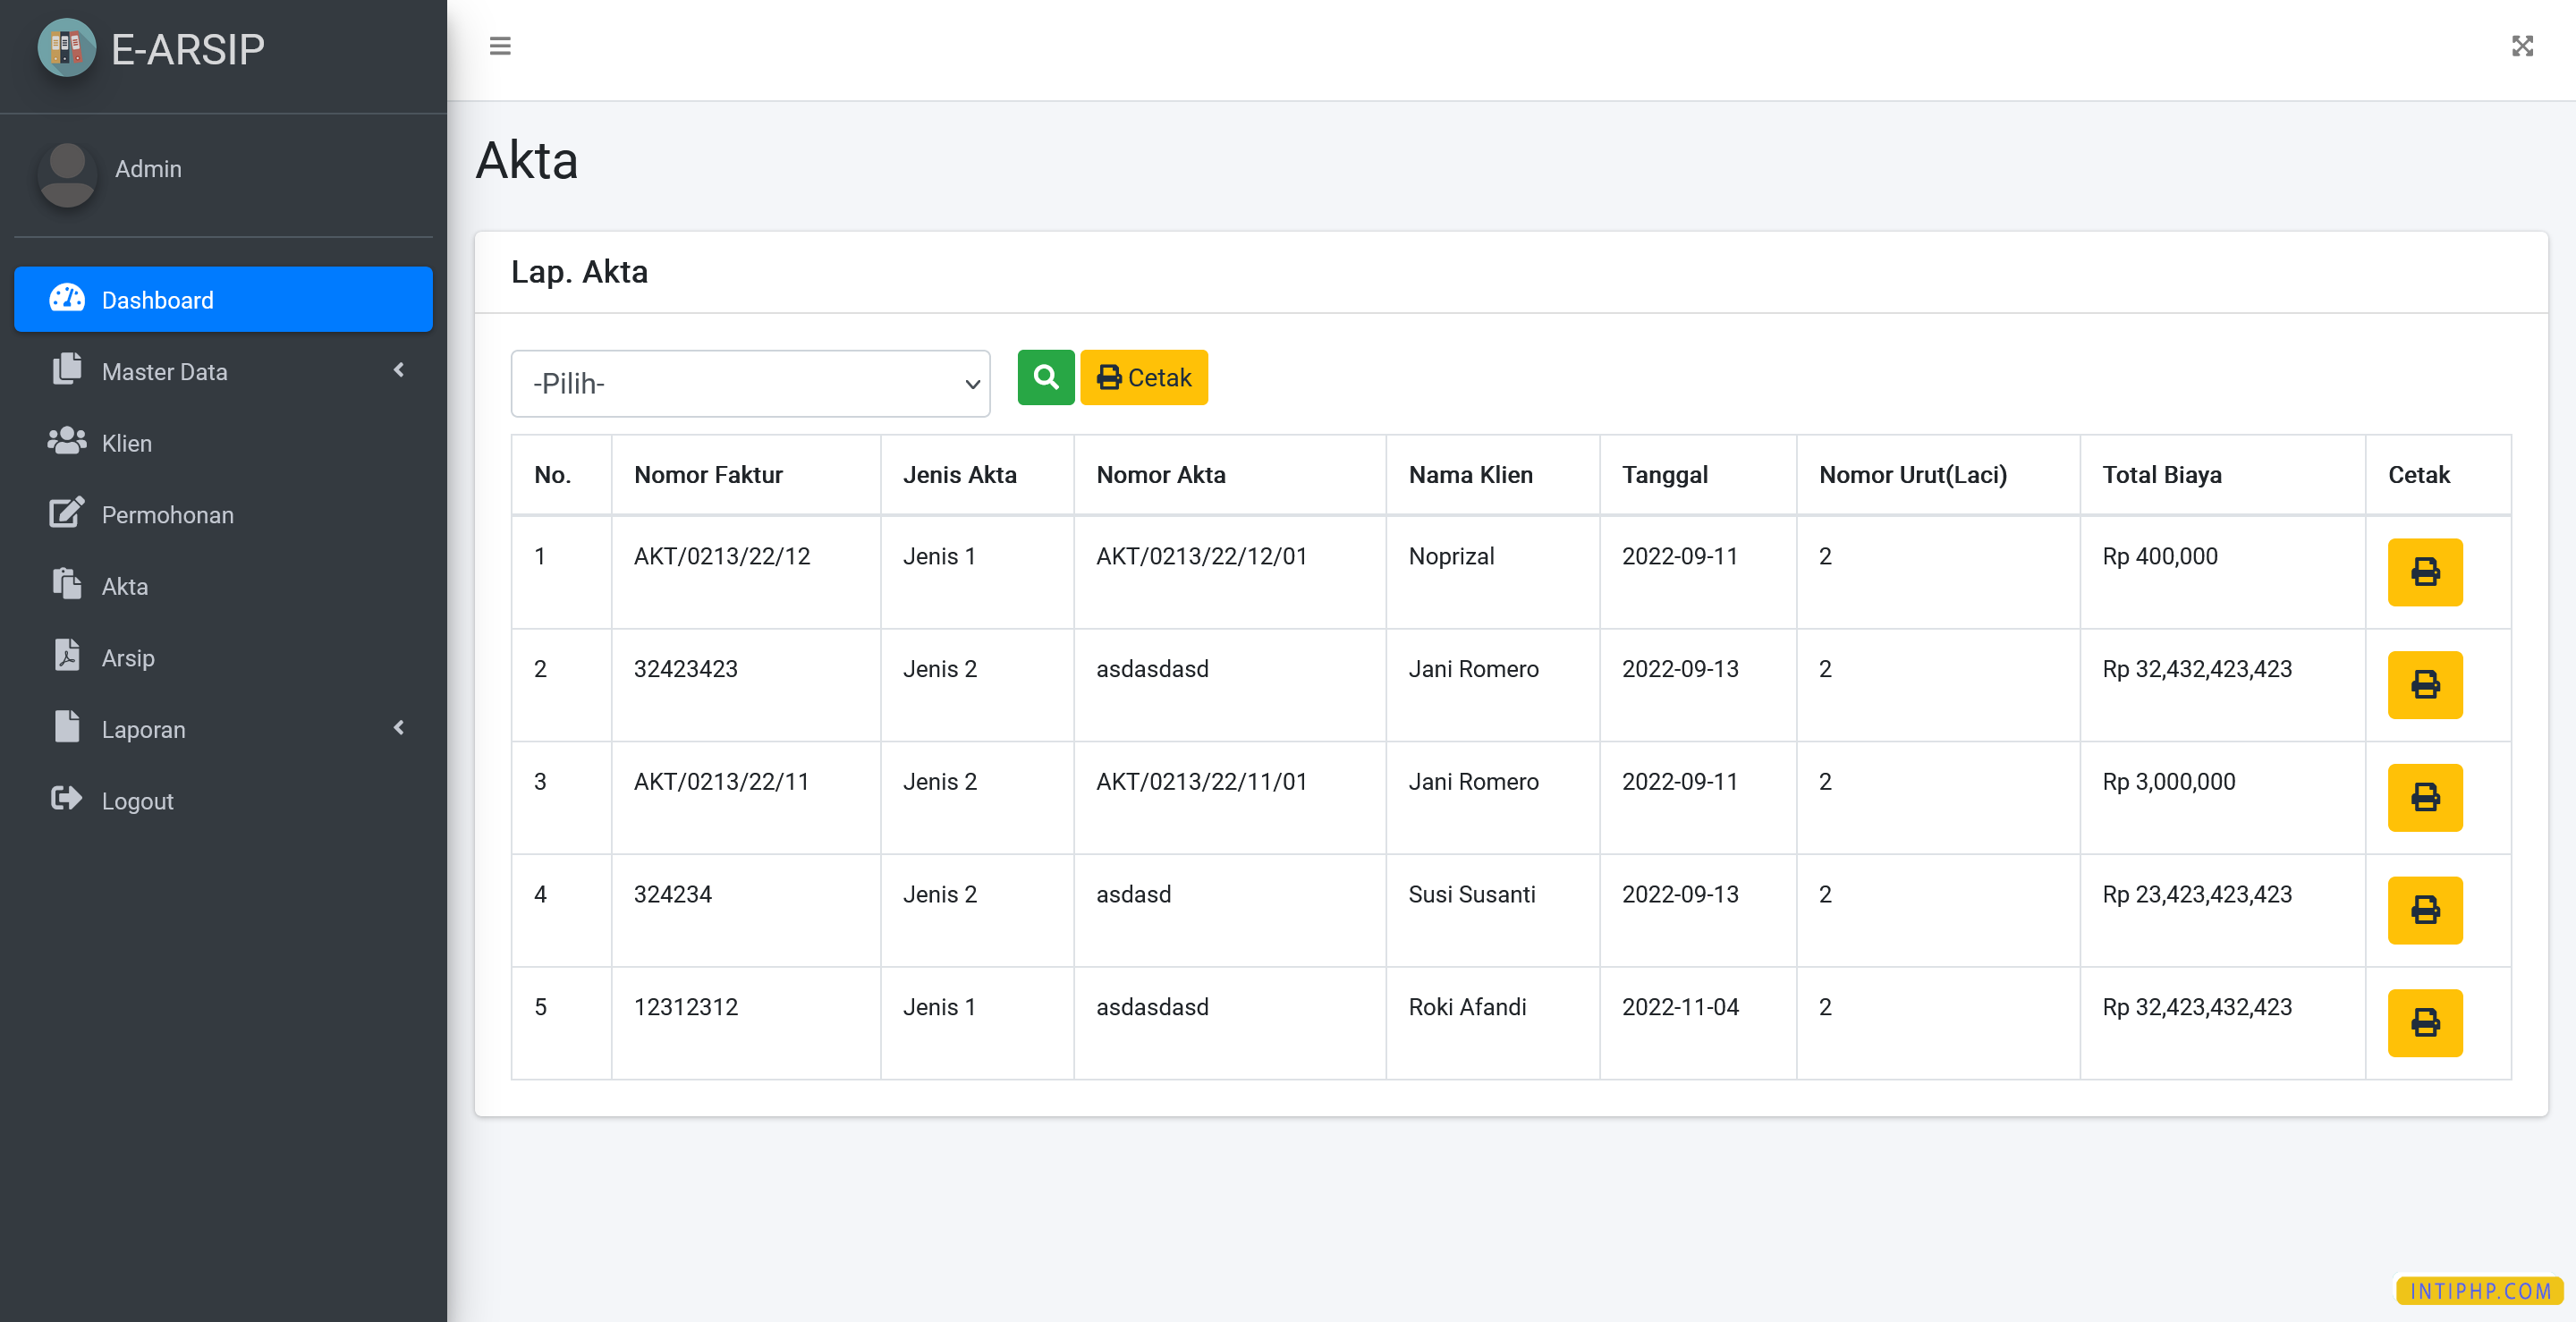Toggle fullscreen with the expand arrows icon
2576x1322 pixels.
click(2521, 46)
